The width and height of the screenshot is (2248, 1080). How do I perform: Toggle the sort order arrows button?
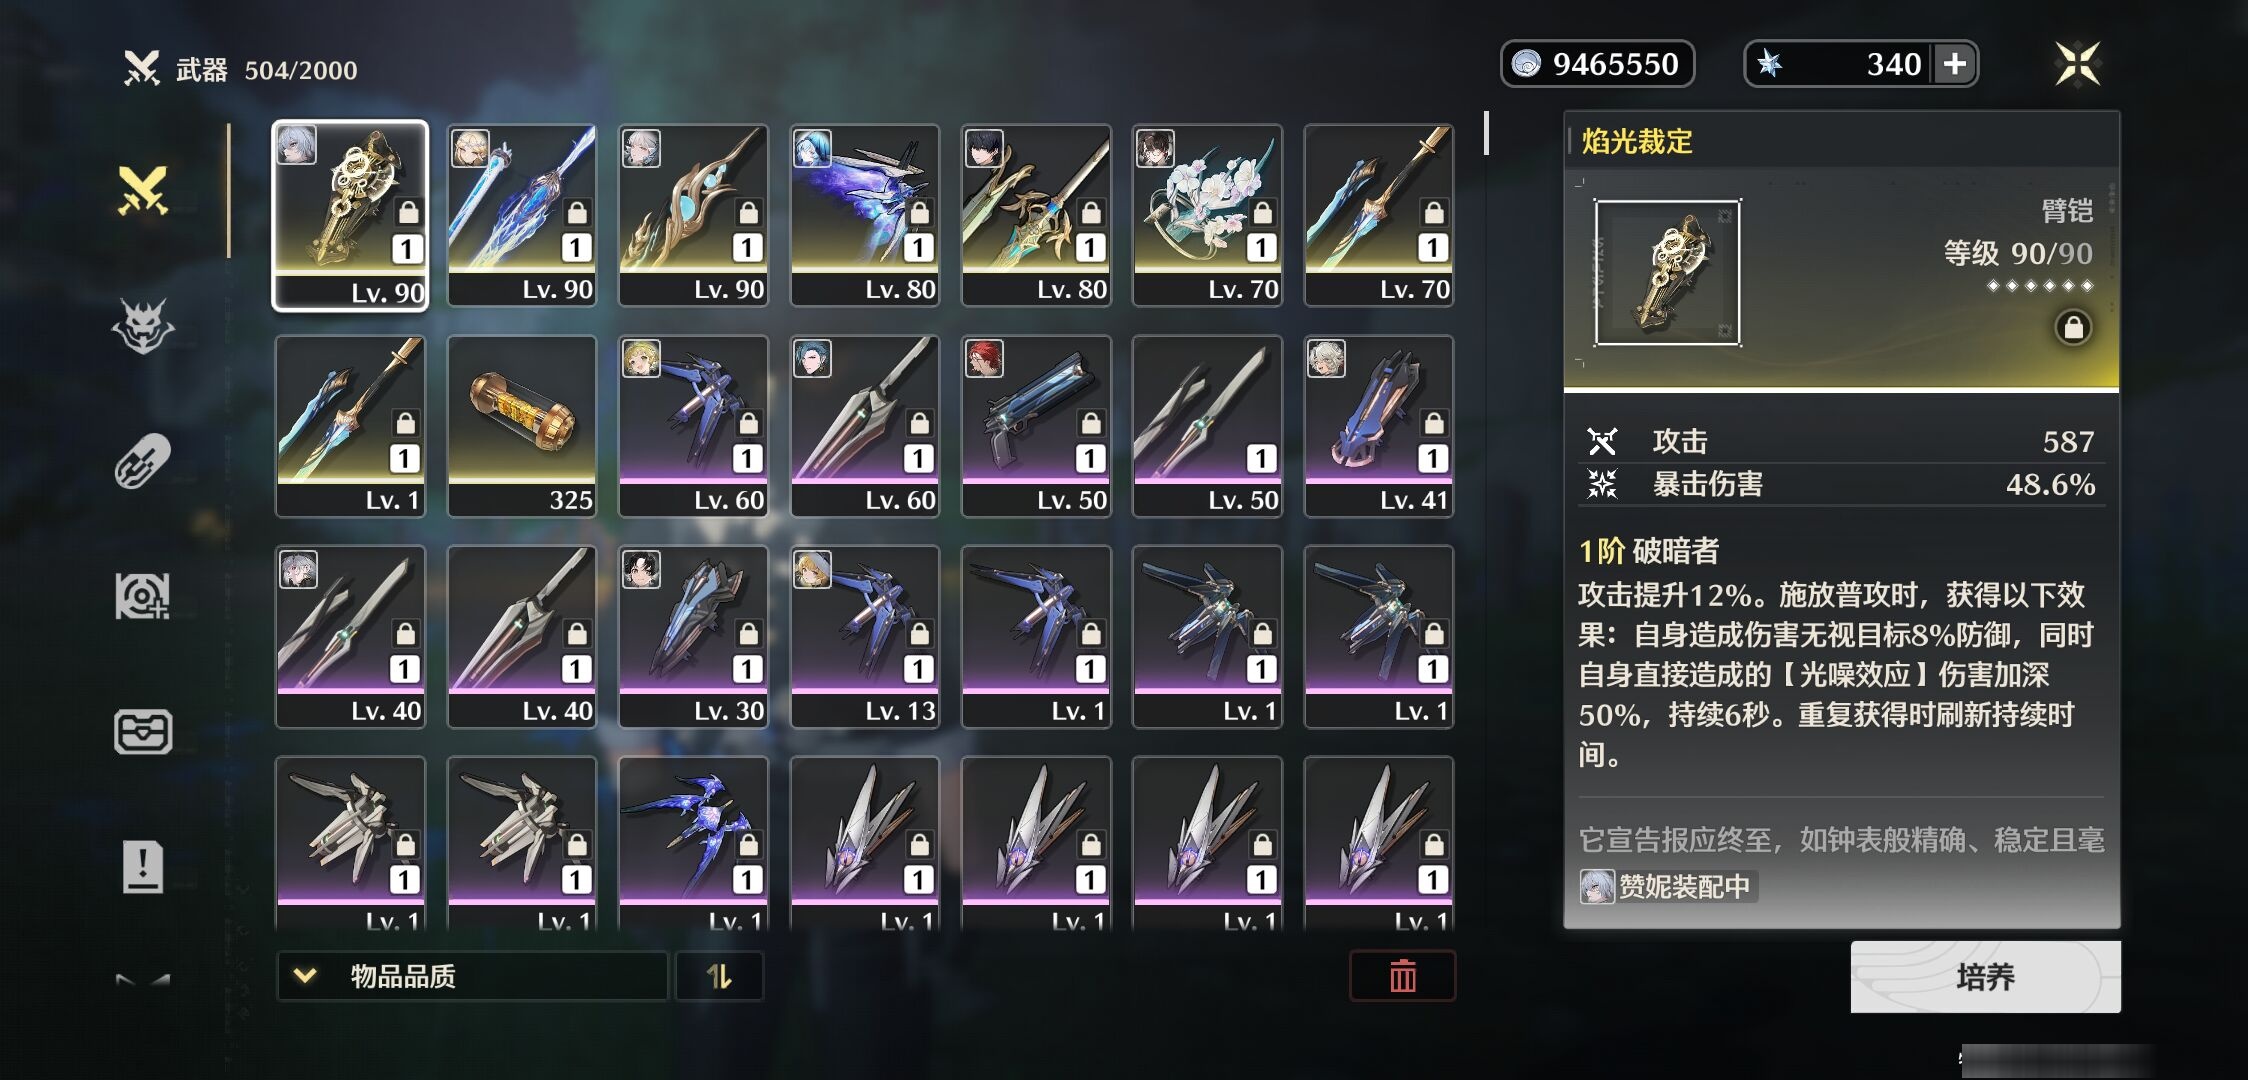coord(719,976)
